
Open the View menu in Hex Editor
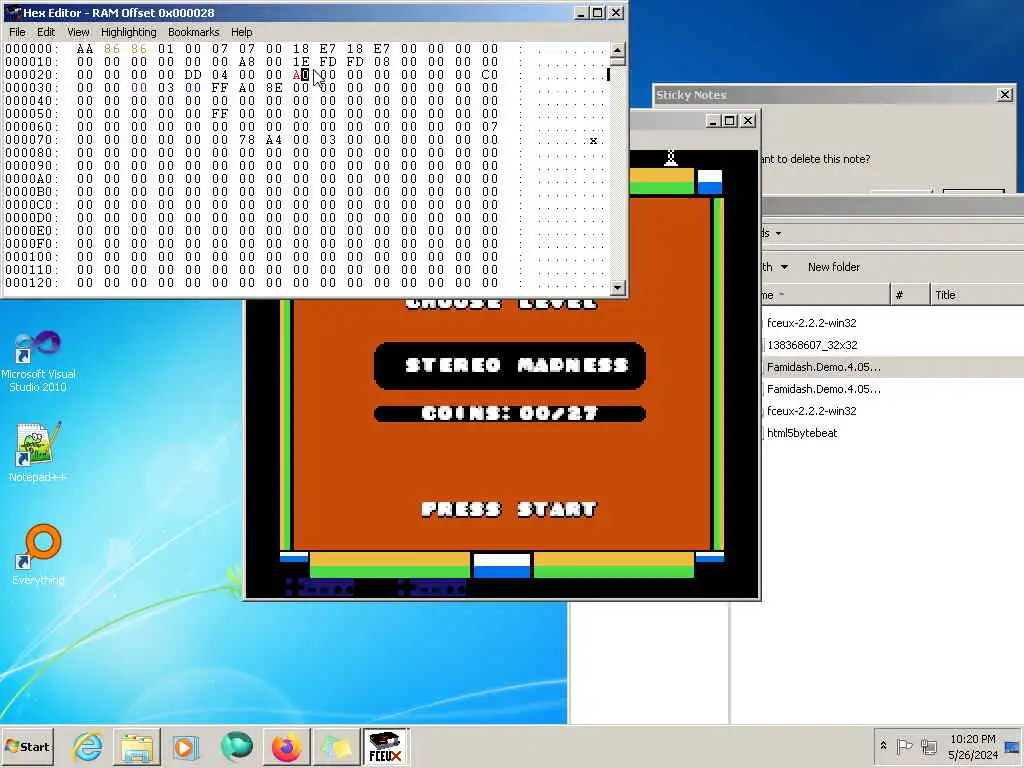tap(78, 32)
